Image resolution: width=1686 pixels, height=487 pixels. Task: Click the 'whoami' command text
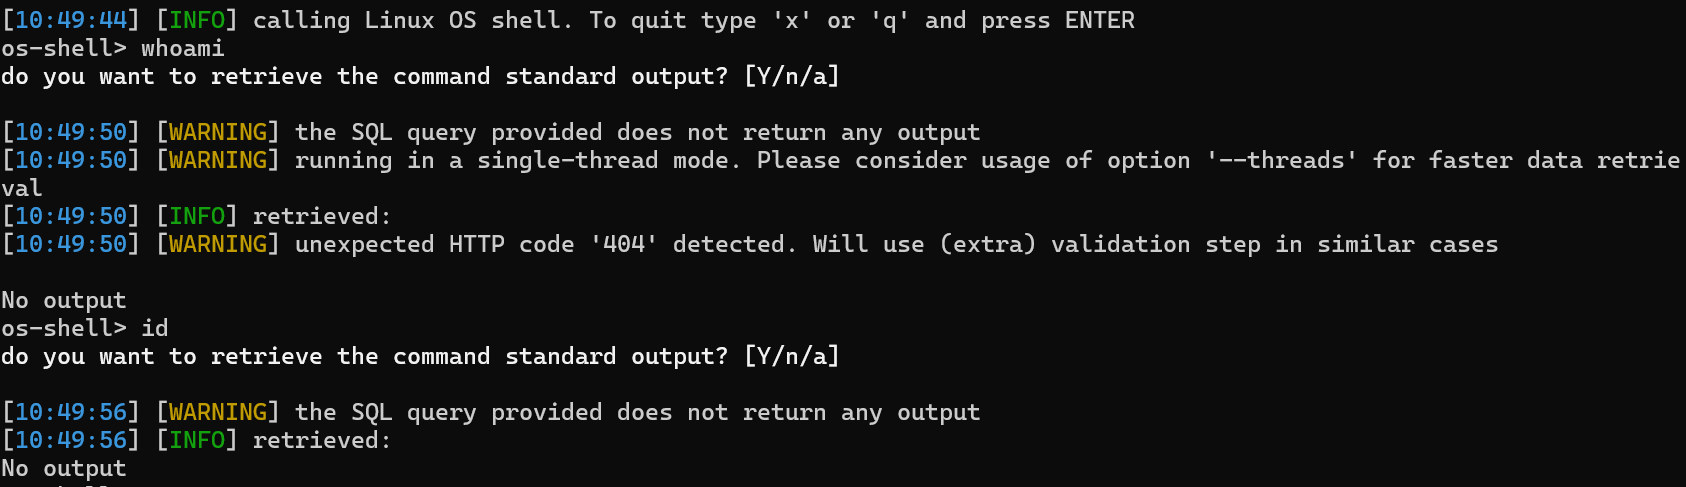pos(182,48)
